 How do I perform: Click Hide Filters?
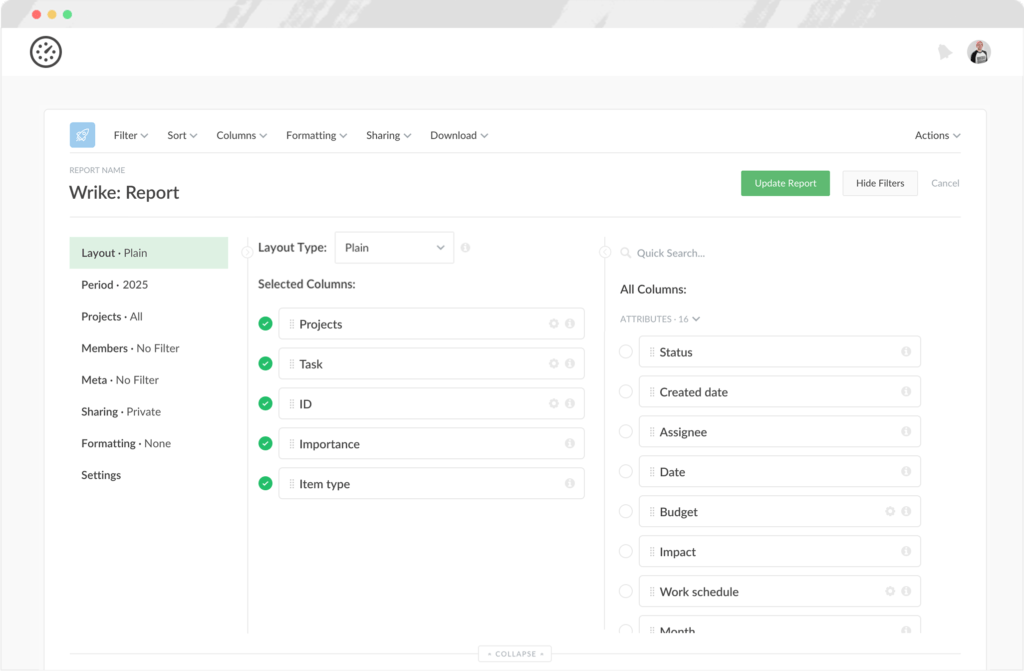(x=879, y=183)
